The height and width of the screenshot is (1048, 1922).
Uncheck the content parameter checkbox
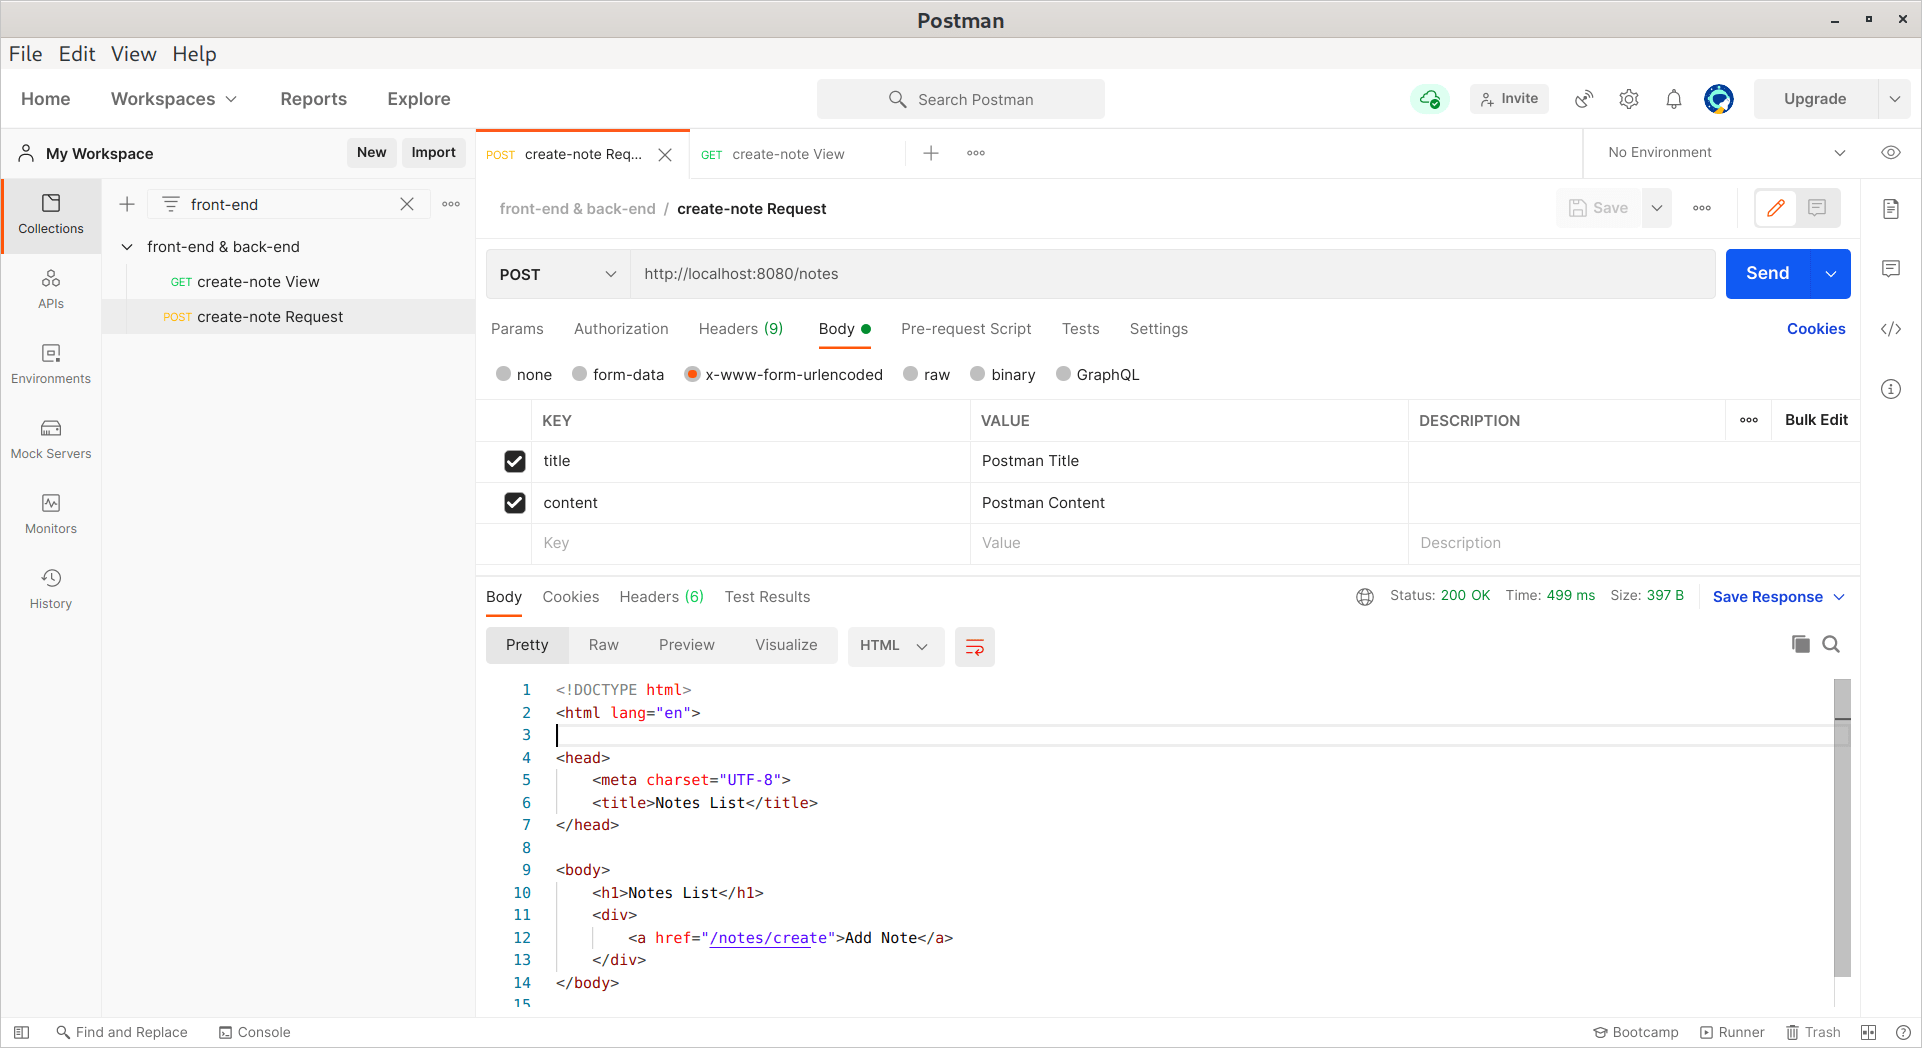(515, 503)
